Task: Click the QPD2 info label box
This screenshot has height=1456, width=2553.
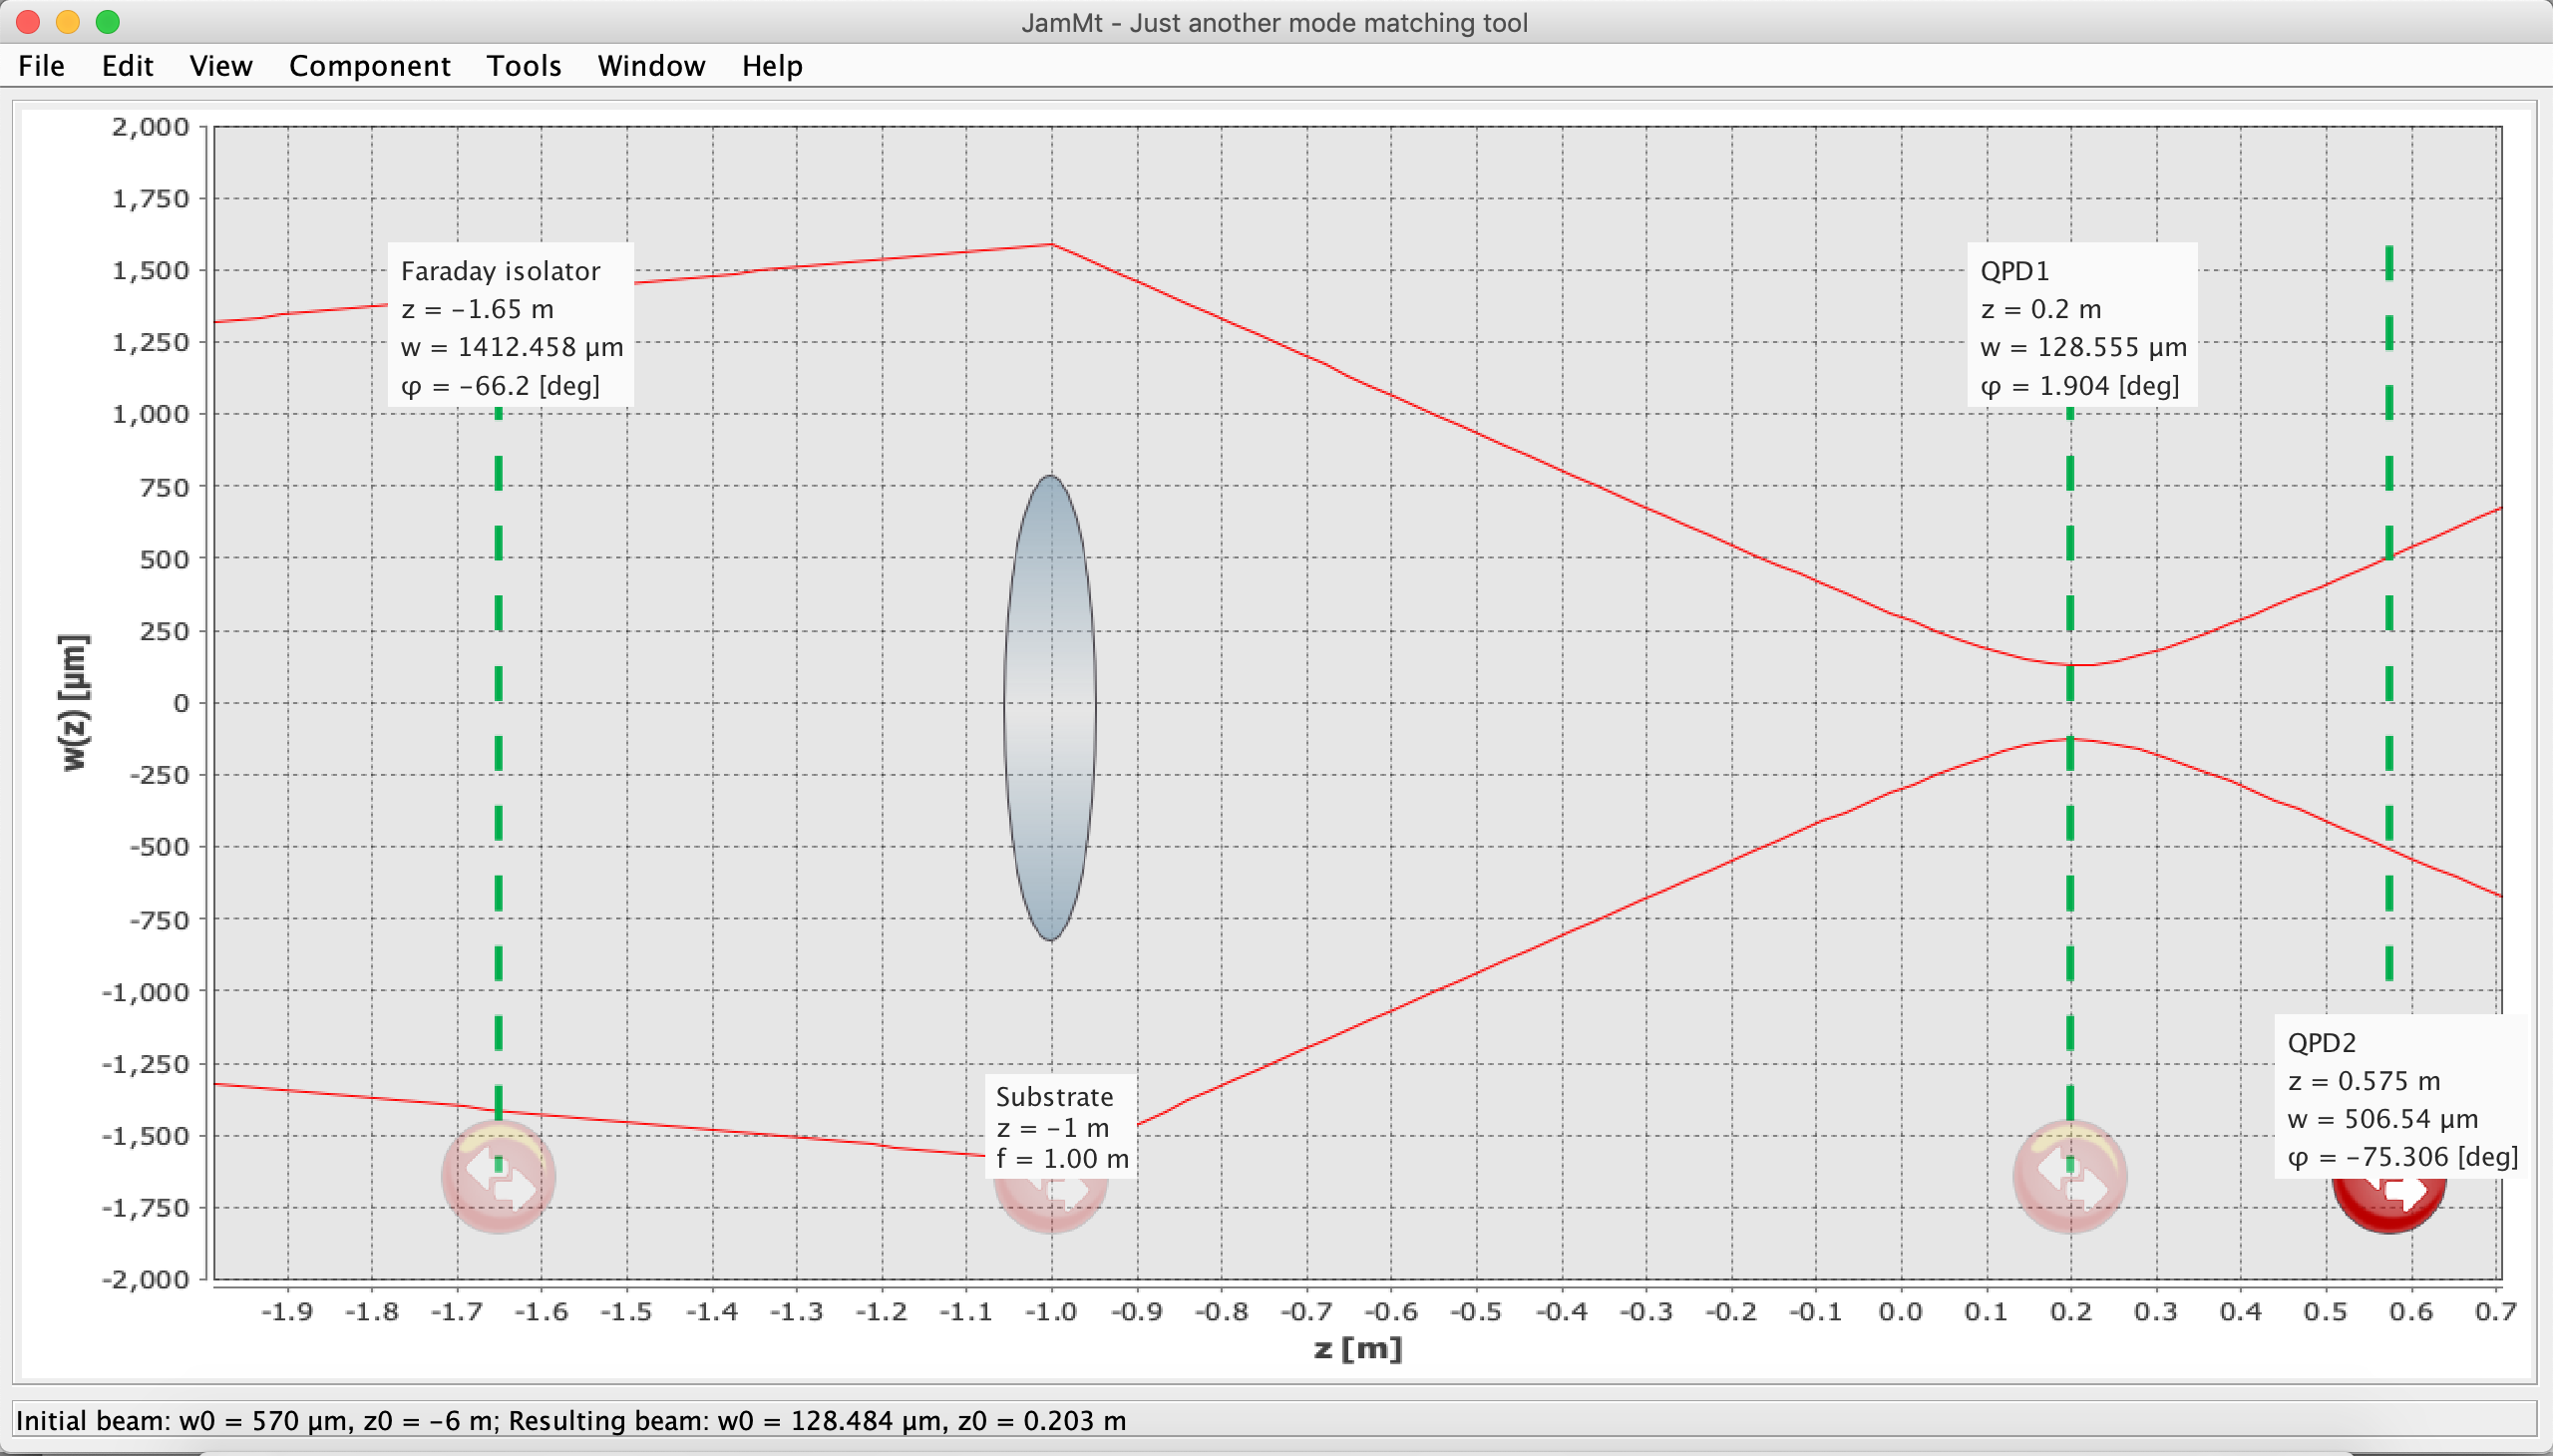Action: pyautogui.click(x=2400, y=1098)
